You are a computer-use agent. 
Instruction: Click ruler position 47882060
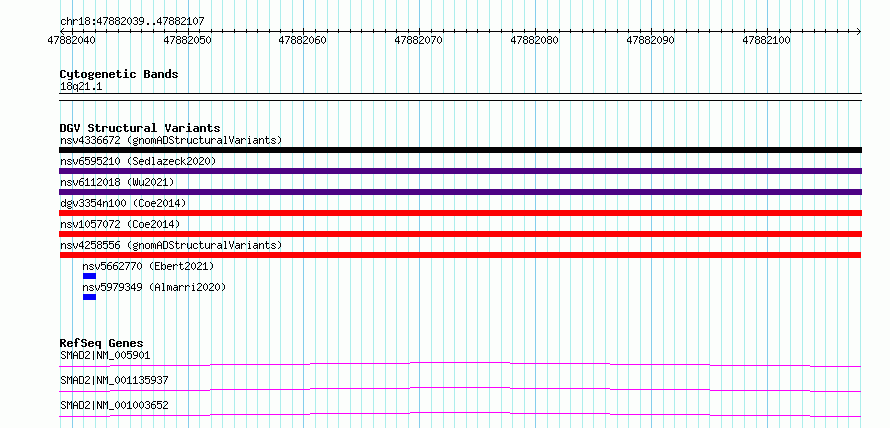click(x=303, y=40)
